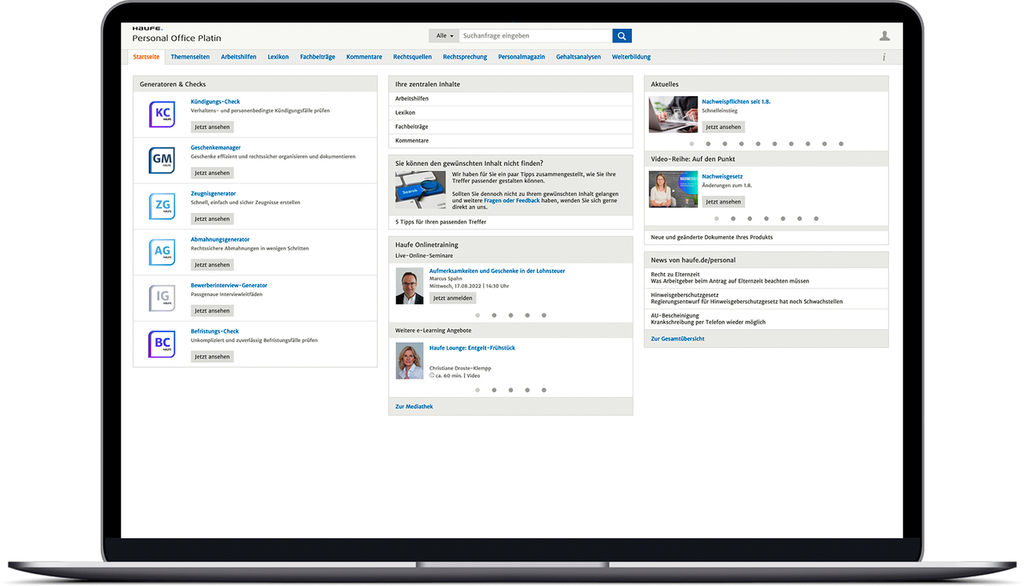Viewport: 1024px width, 586px height.
Task: Open the Personalmagazin tab
Action: click(x=521, y=57)
